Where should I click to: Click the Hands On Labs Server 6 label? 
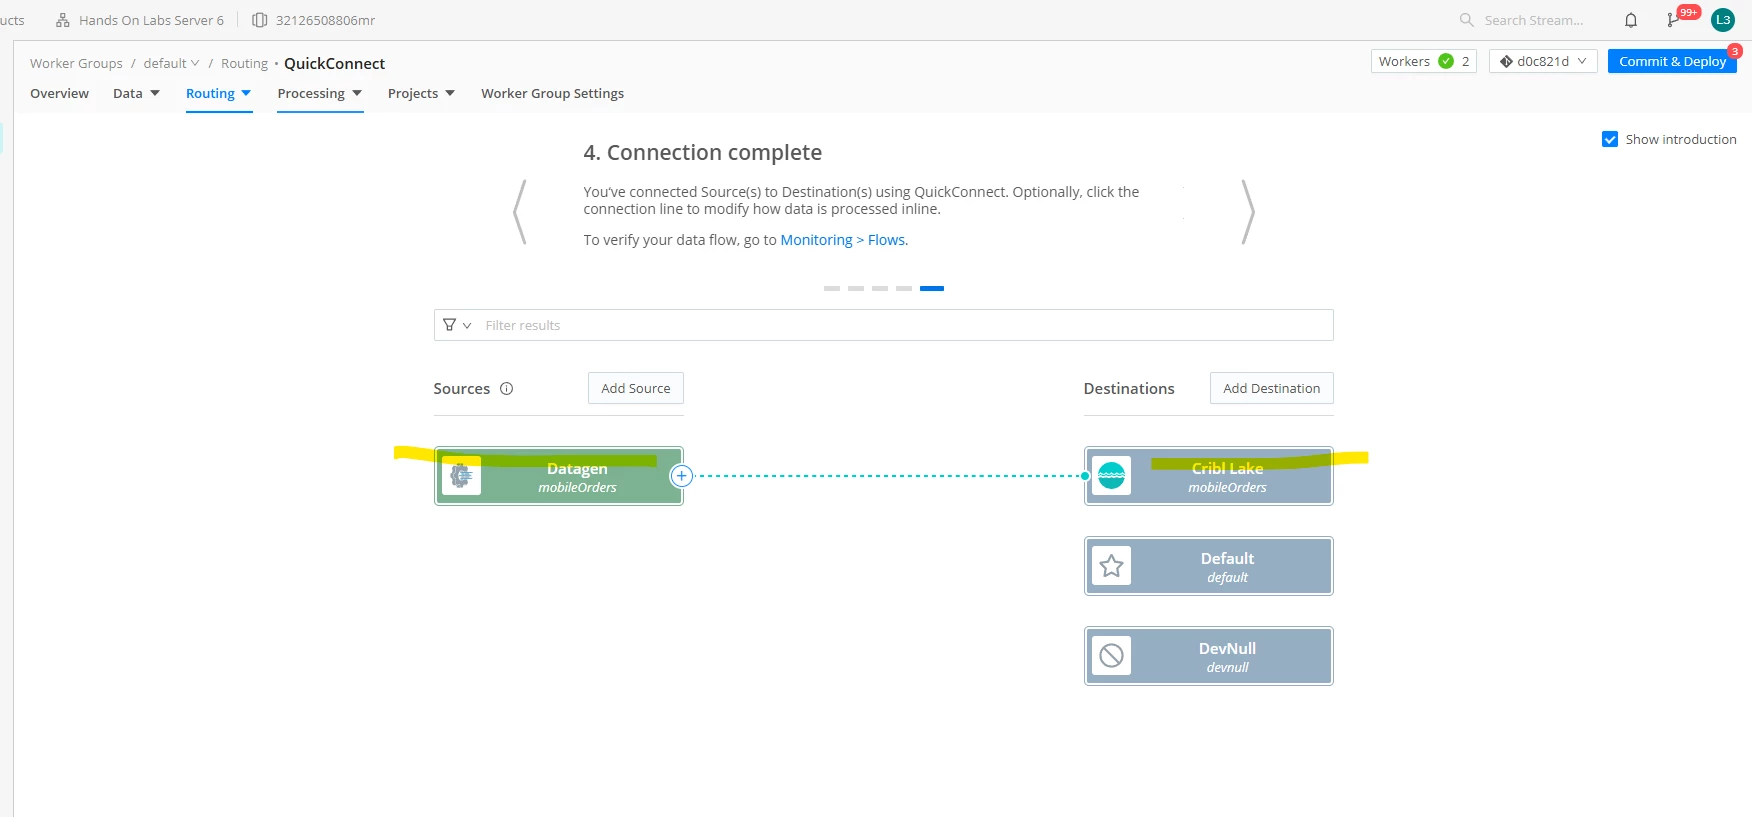click(151, 20)
